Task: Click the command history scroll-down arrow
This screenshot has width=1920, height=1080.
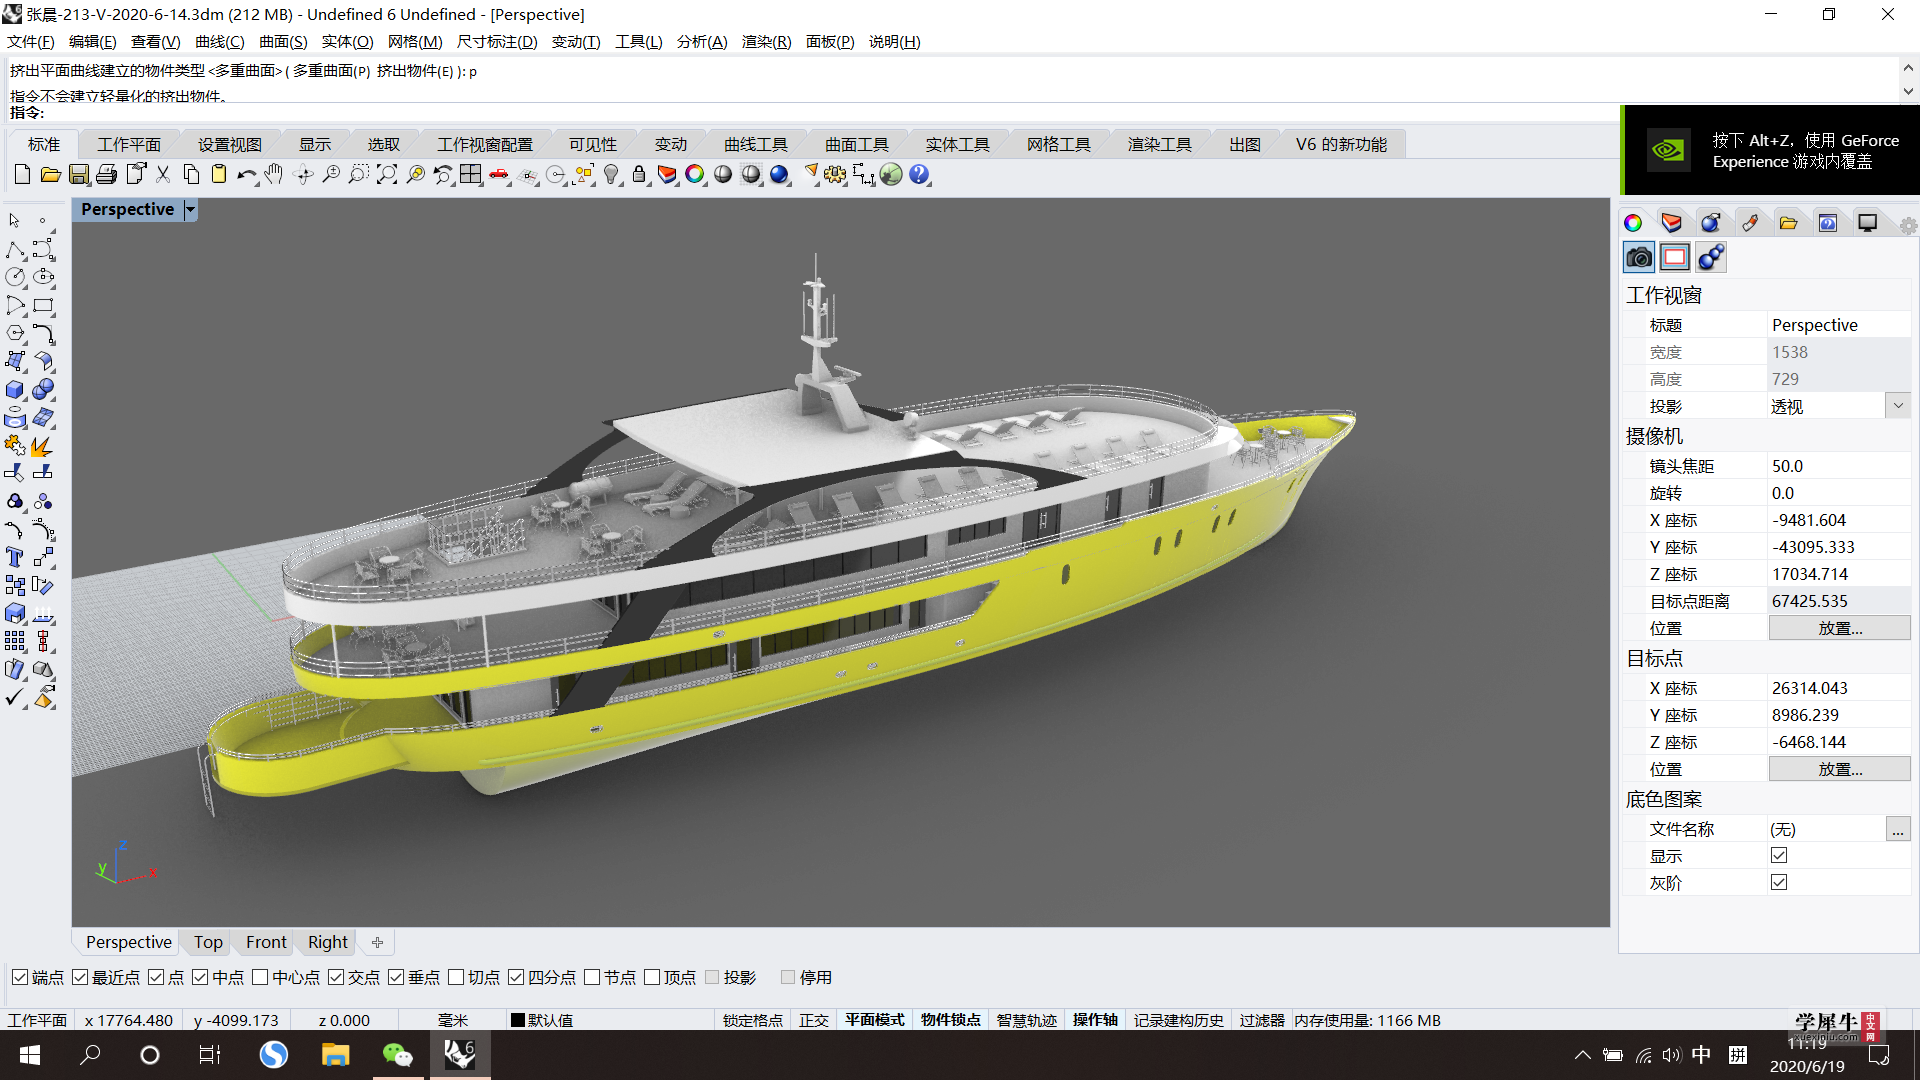Action: point(1908,91)
